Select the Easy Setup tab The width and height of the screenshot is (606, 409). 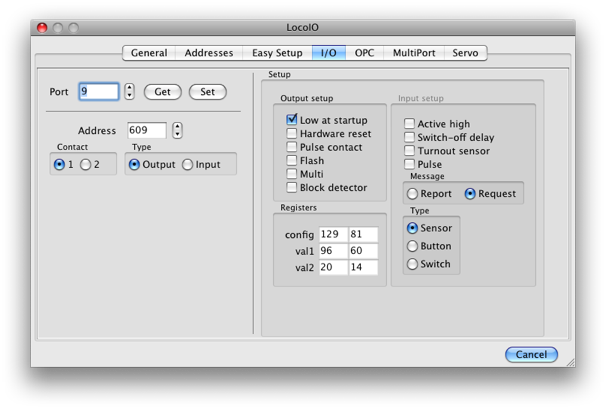277,53
